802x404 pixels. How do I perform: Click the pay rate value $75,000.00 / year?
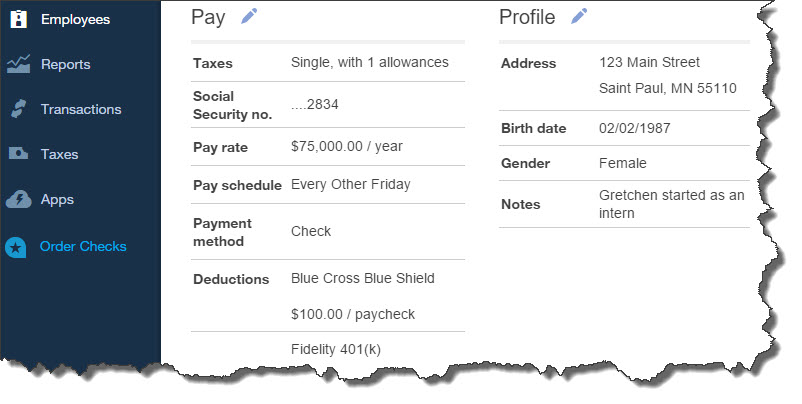(x=347, y=147)
